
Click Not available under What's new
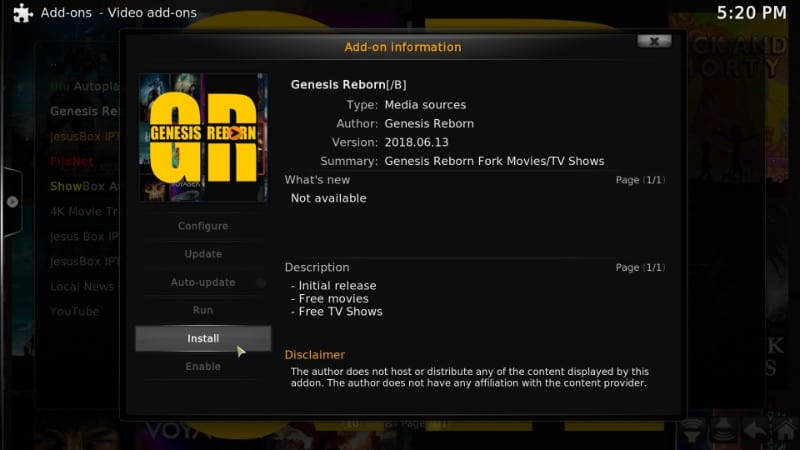(329, 198)
